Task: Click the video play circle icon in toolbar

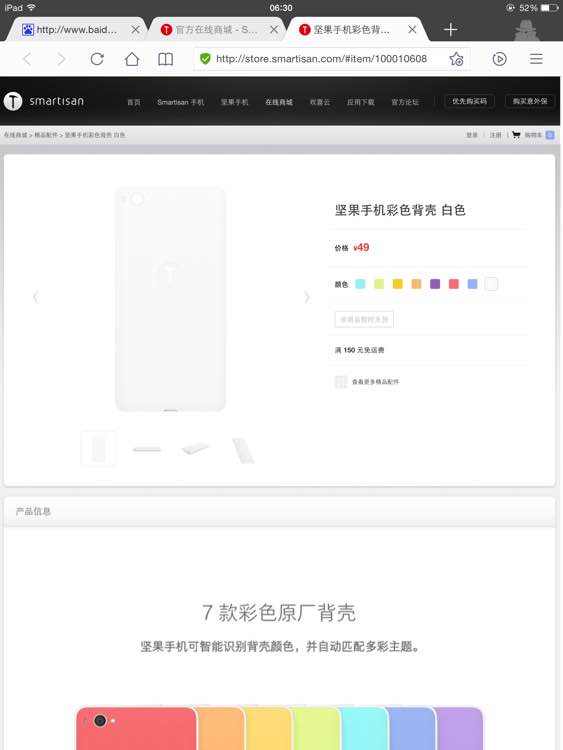Action: pyautogui.click(x=499, y=59)
